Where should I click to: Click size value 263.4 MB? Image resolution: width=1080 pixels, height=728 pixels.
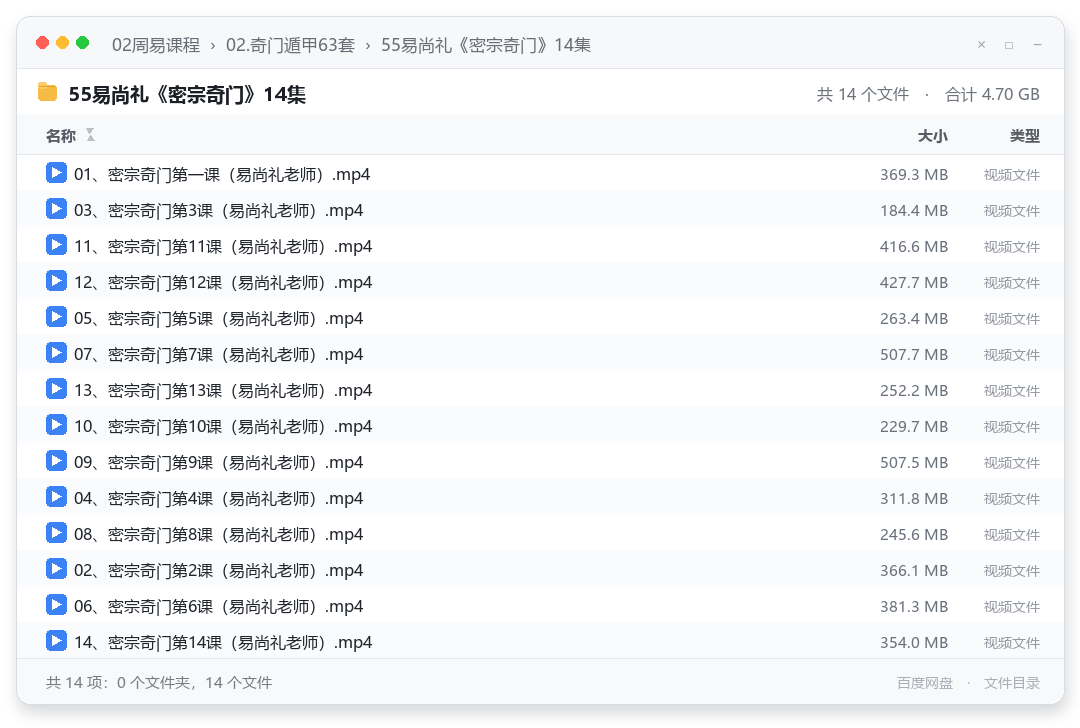tap(913, 319)
